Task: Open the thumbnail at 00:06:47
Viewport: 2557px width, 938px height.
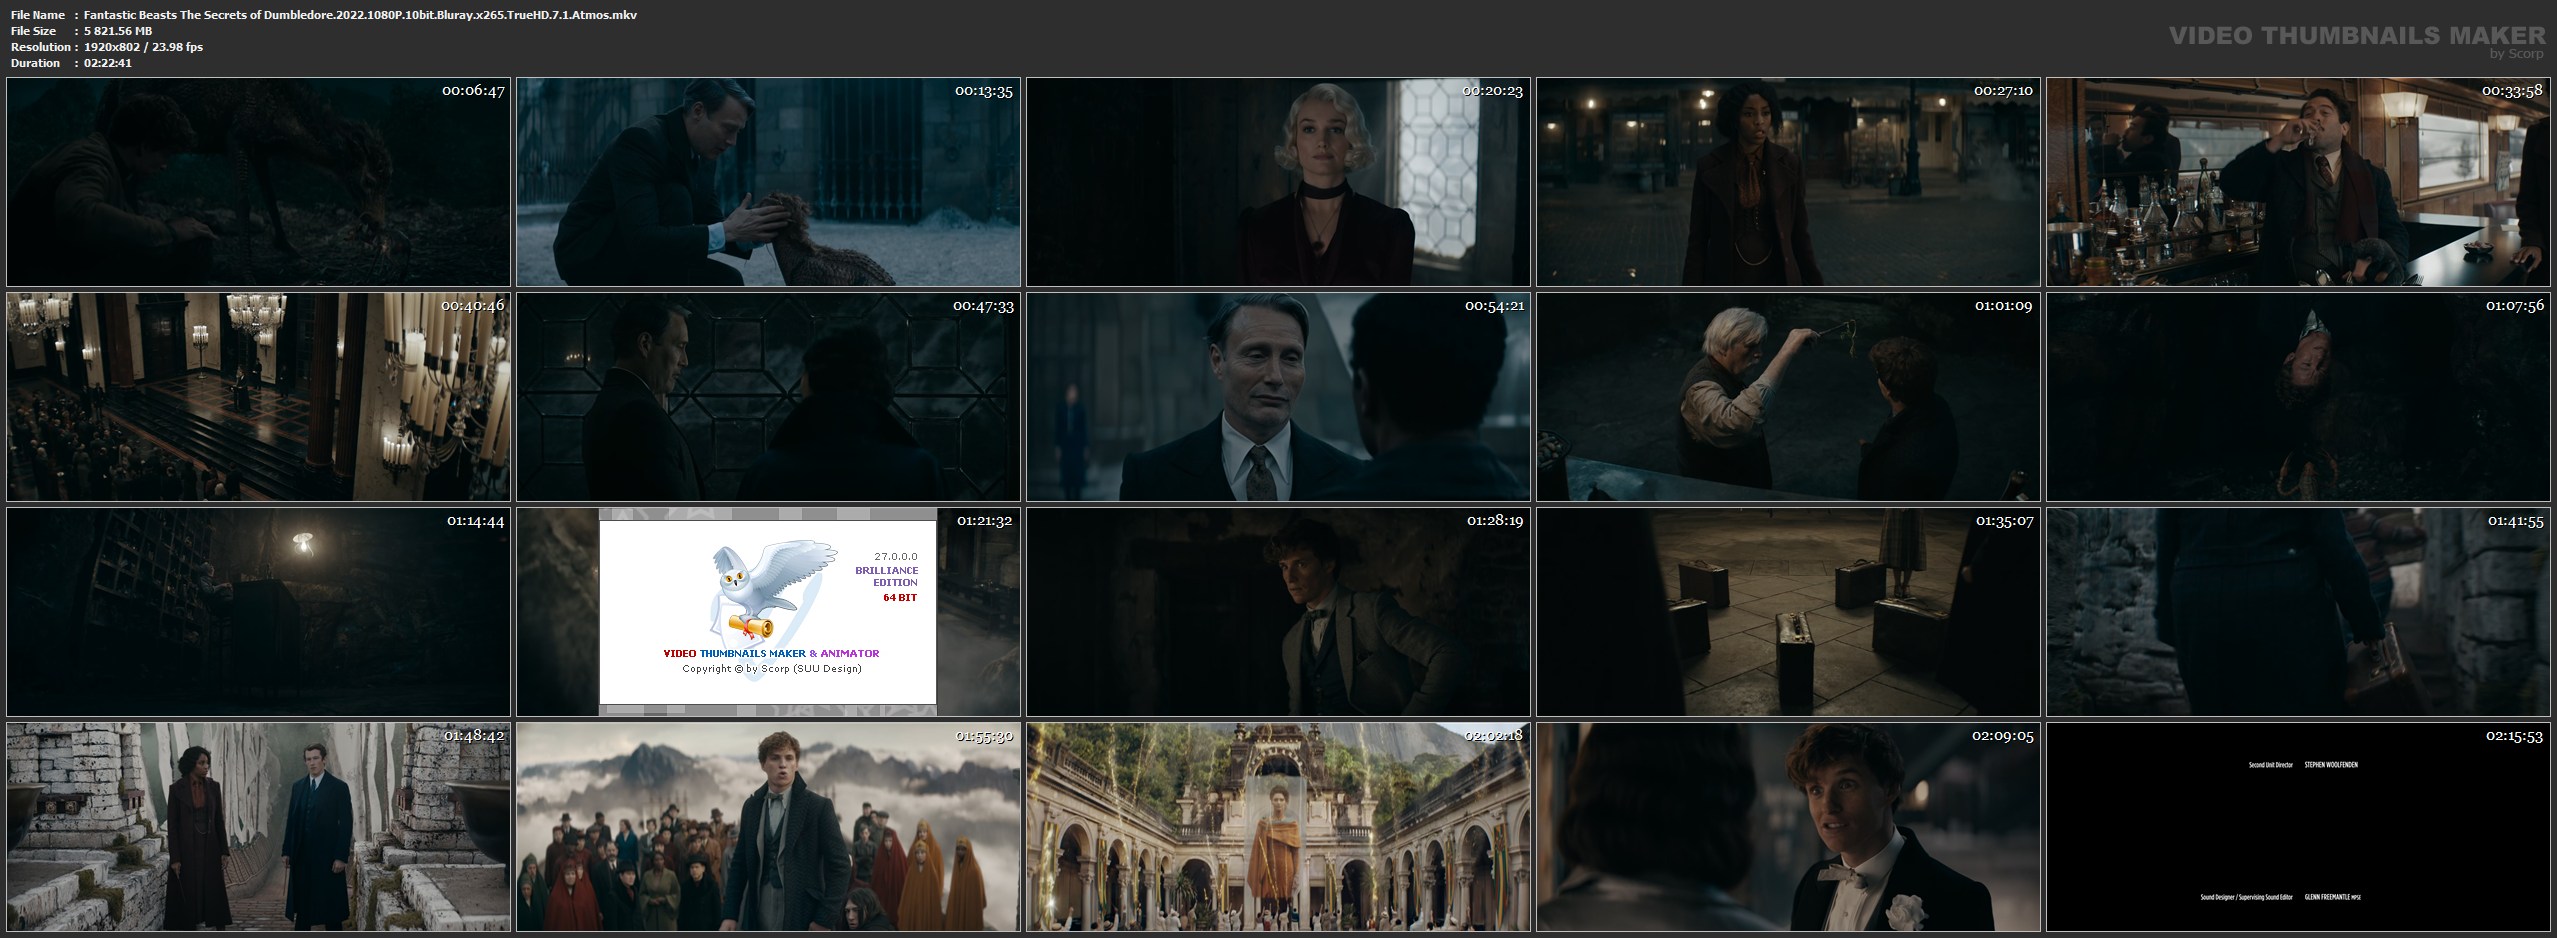Action: tap(258, 182)
